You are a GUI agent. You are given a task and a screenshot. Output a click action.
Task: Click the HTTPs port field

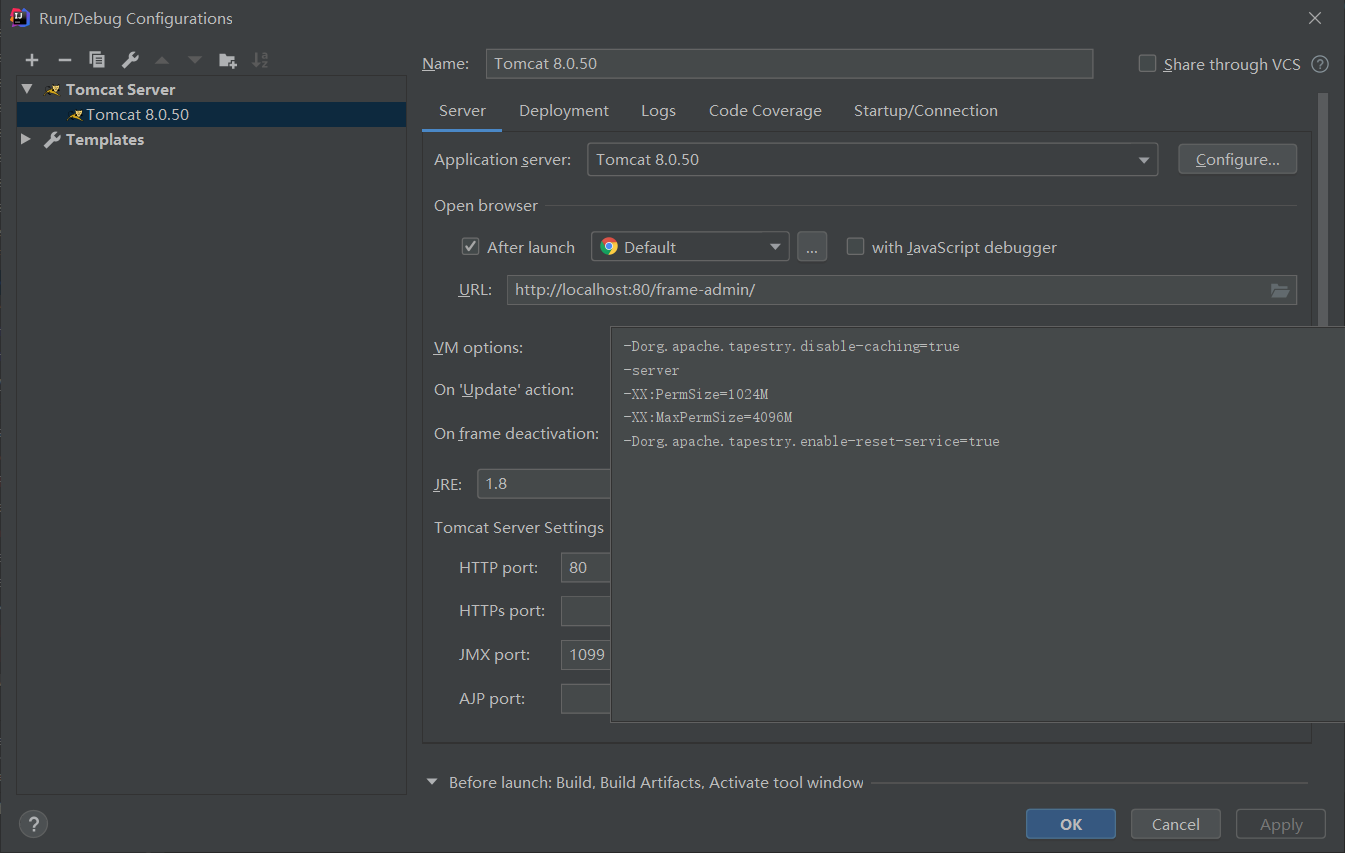point(586,610)
